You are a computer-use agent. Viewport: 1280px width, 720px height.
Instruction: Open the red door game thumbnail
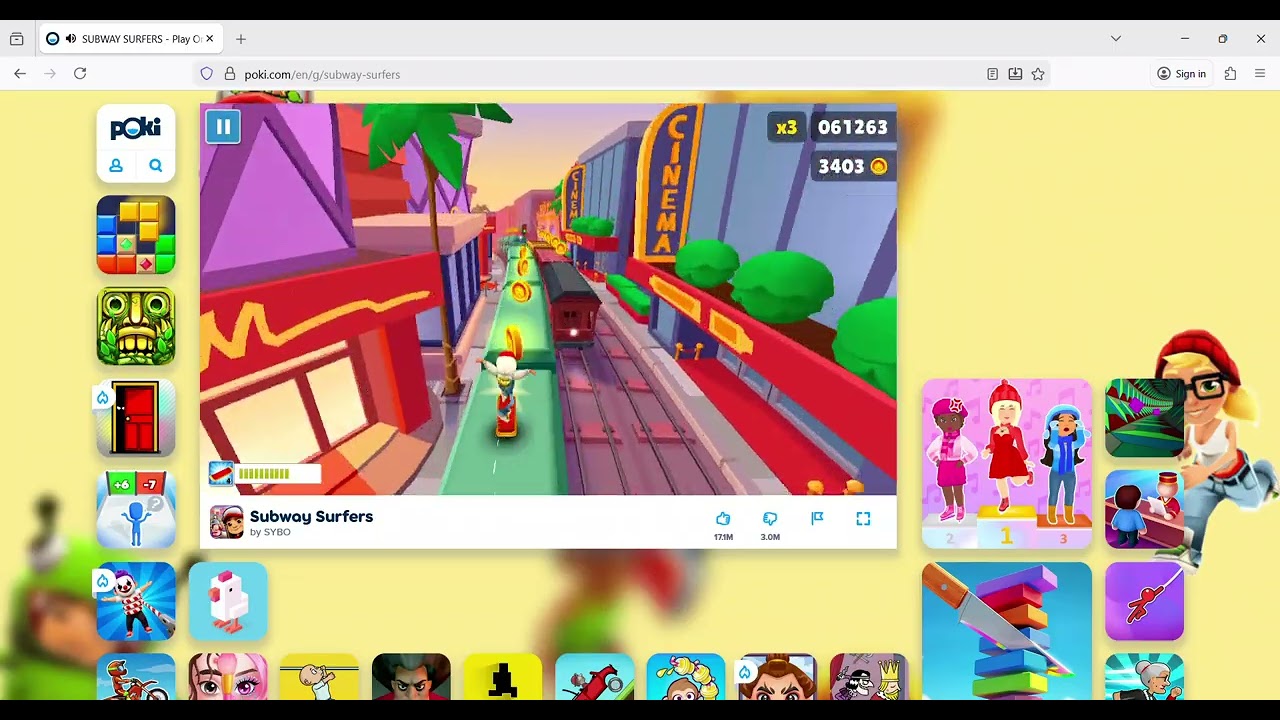tap(136, 418)
